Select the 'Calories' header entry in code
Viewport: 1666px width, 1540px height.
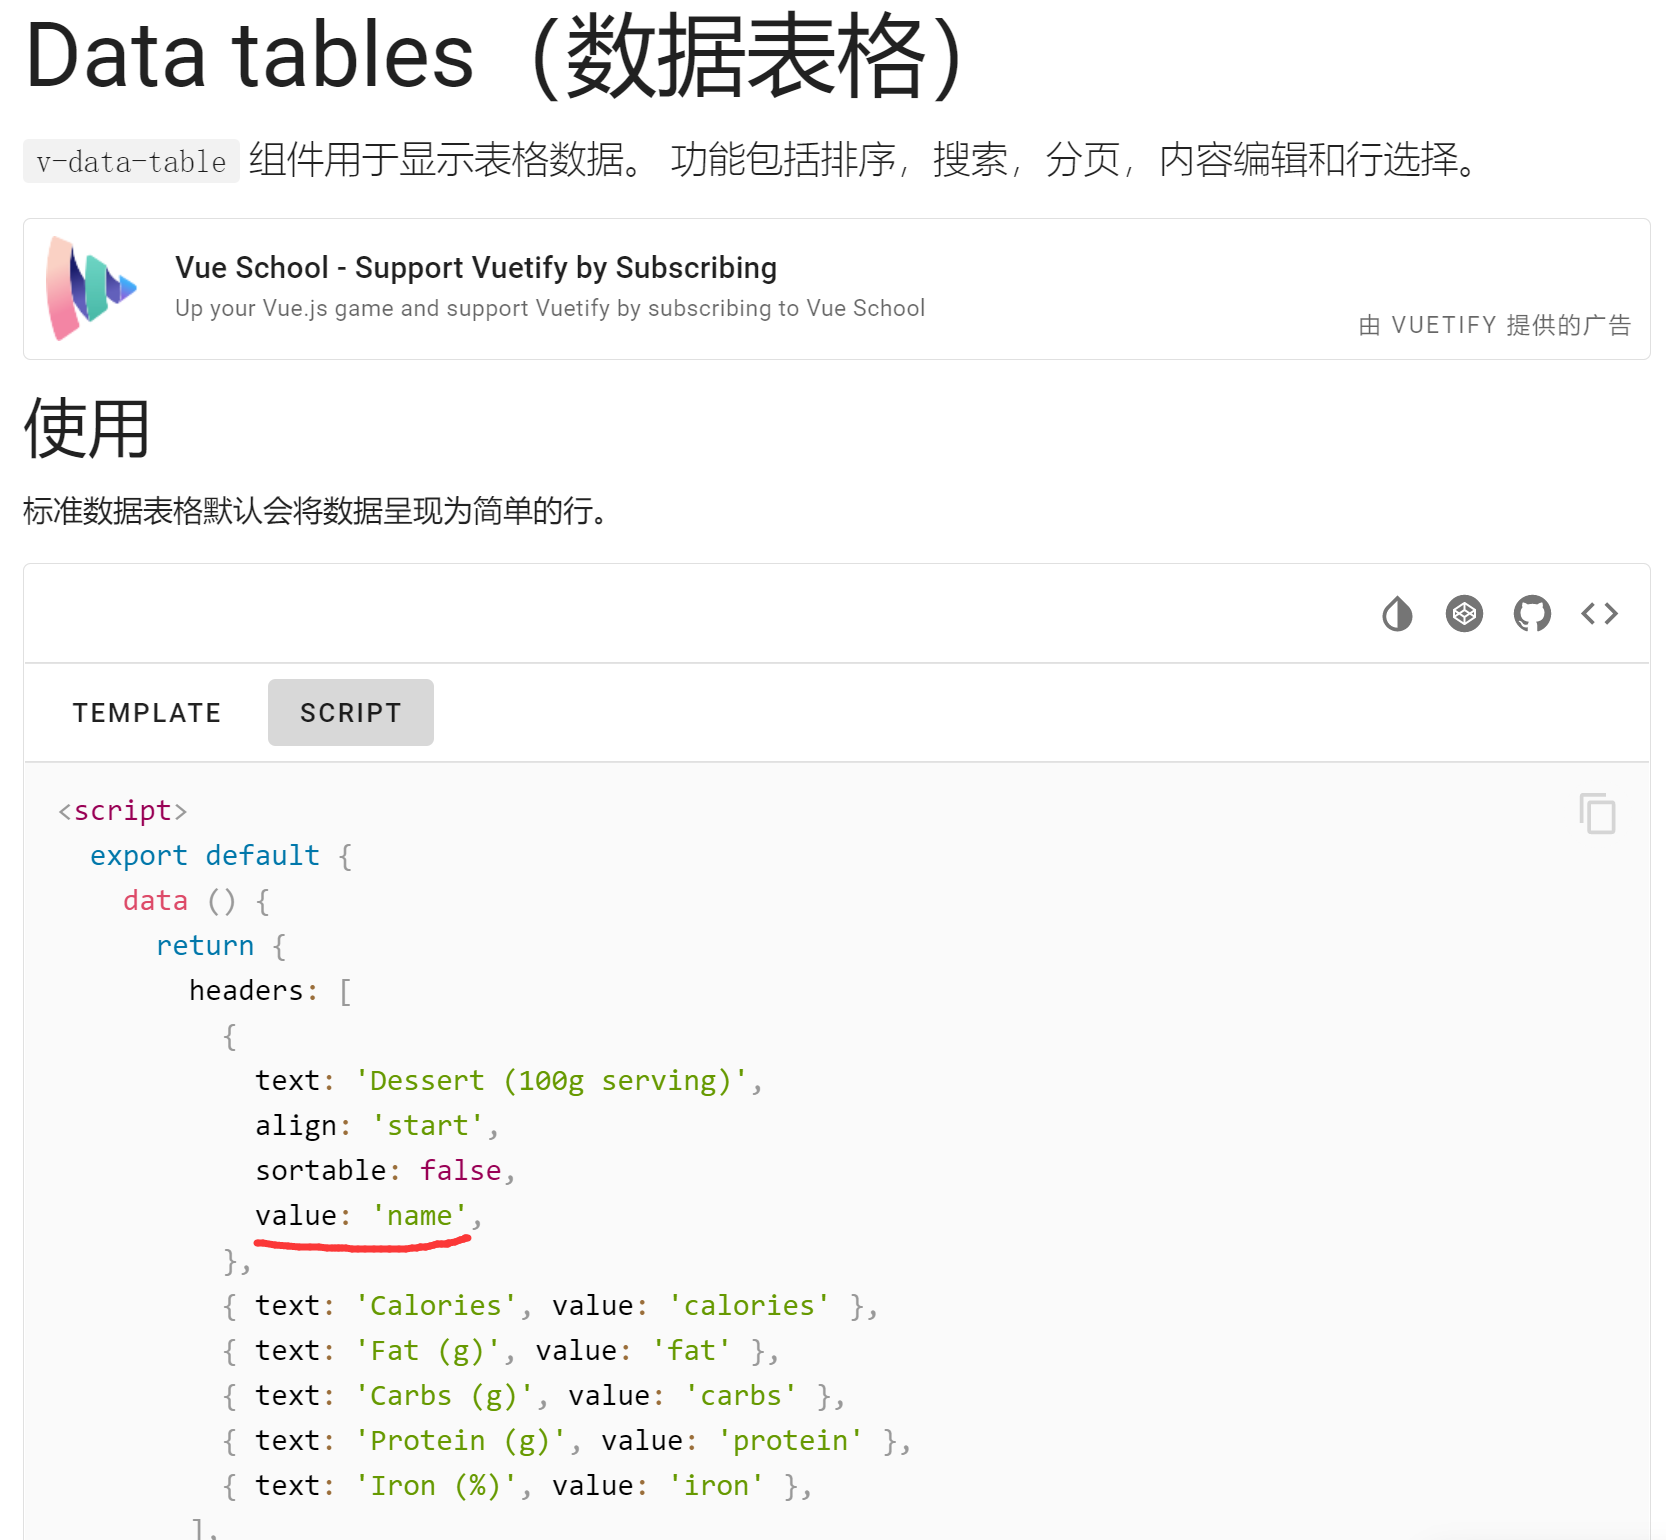click(433, 1304)
